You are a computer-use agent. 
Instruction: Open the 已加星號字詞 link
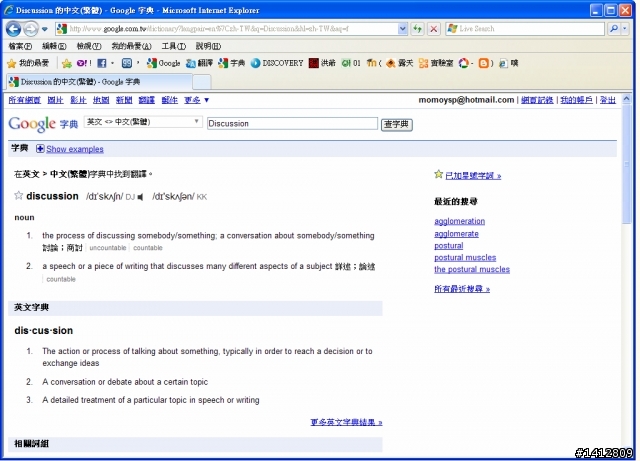tap(473, 176)
